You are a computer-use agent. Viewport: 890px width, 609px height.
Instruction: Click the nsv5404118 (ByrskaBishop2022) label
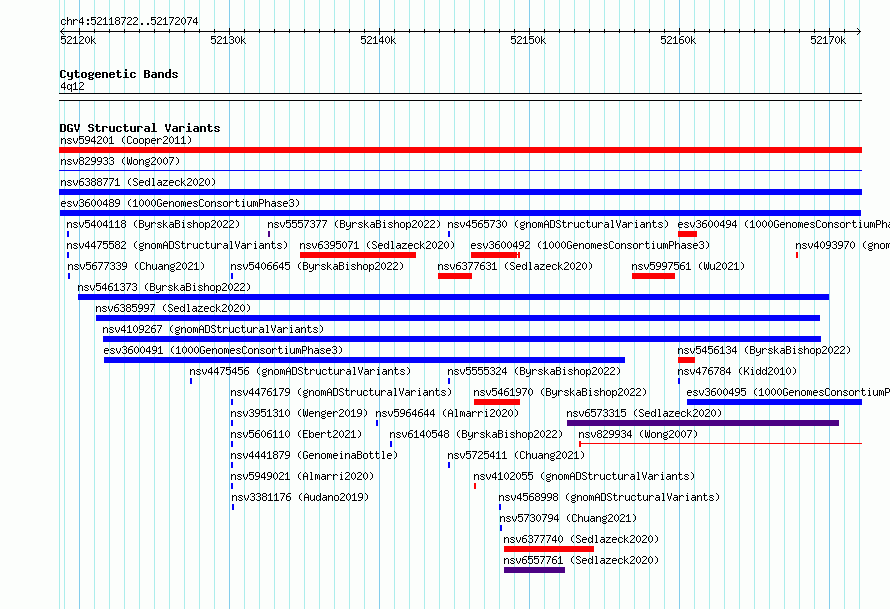coord(153,224)
